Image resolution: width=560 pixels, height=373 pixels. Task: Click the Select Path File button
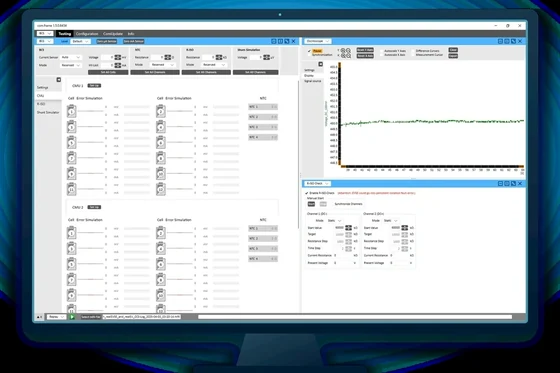91,317
